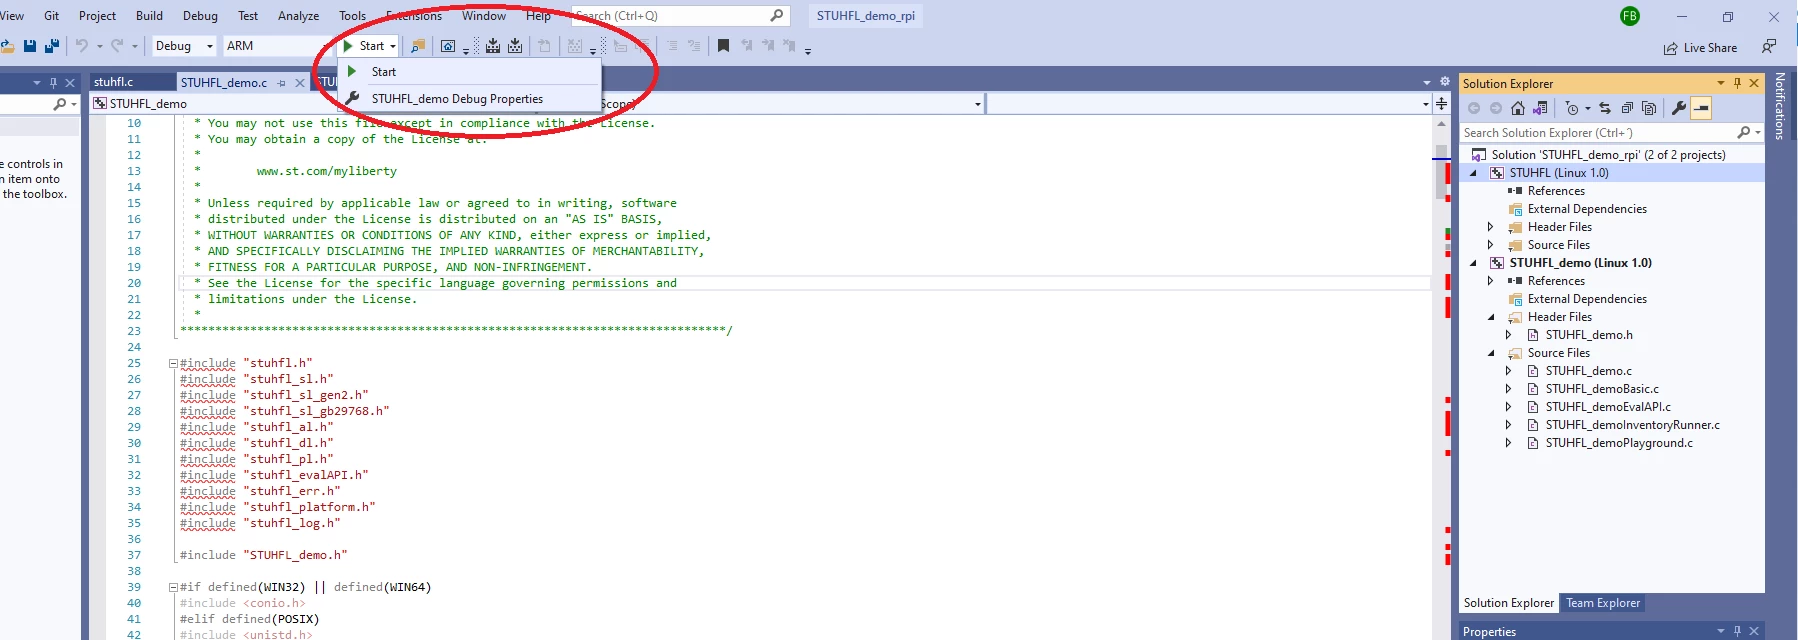This screenshot has width=1798, height=640.
Task: Collapse the STUHFL (Linux 1.0) project
Action: click(x=1473, y=173)
